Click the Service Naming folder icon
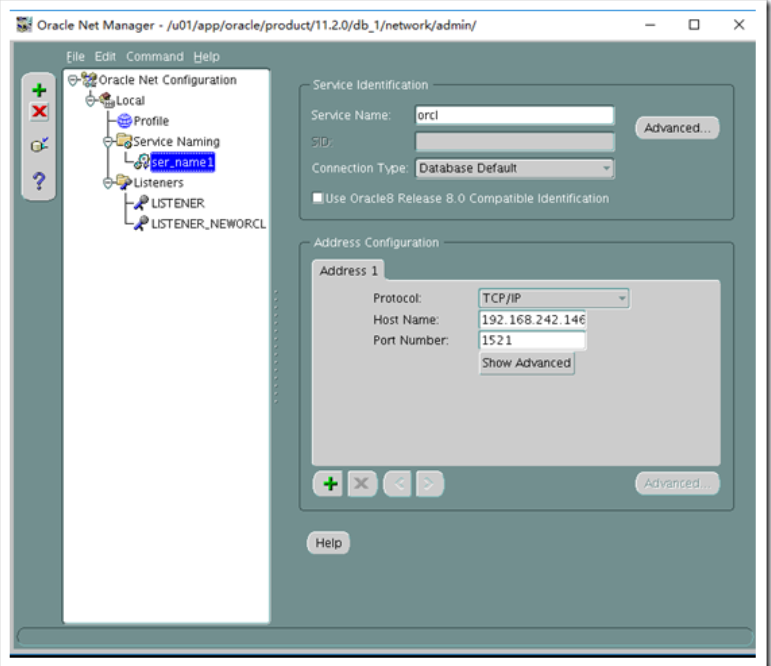The height and width of the screenshot is (666, 771). 124,141
